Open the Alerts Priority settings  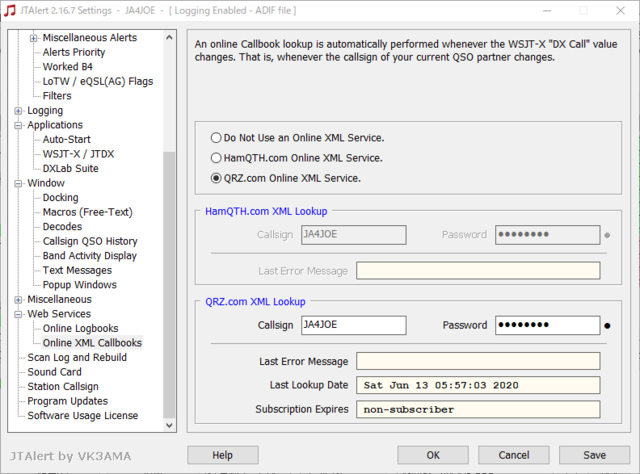click(74, 52)
